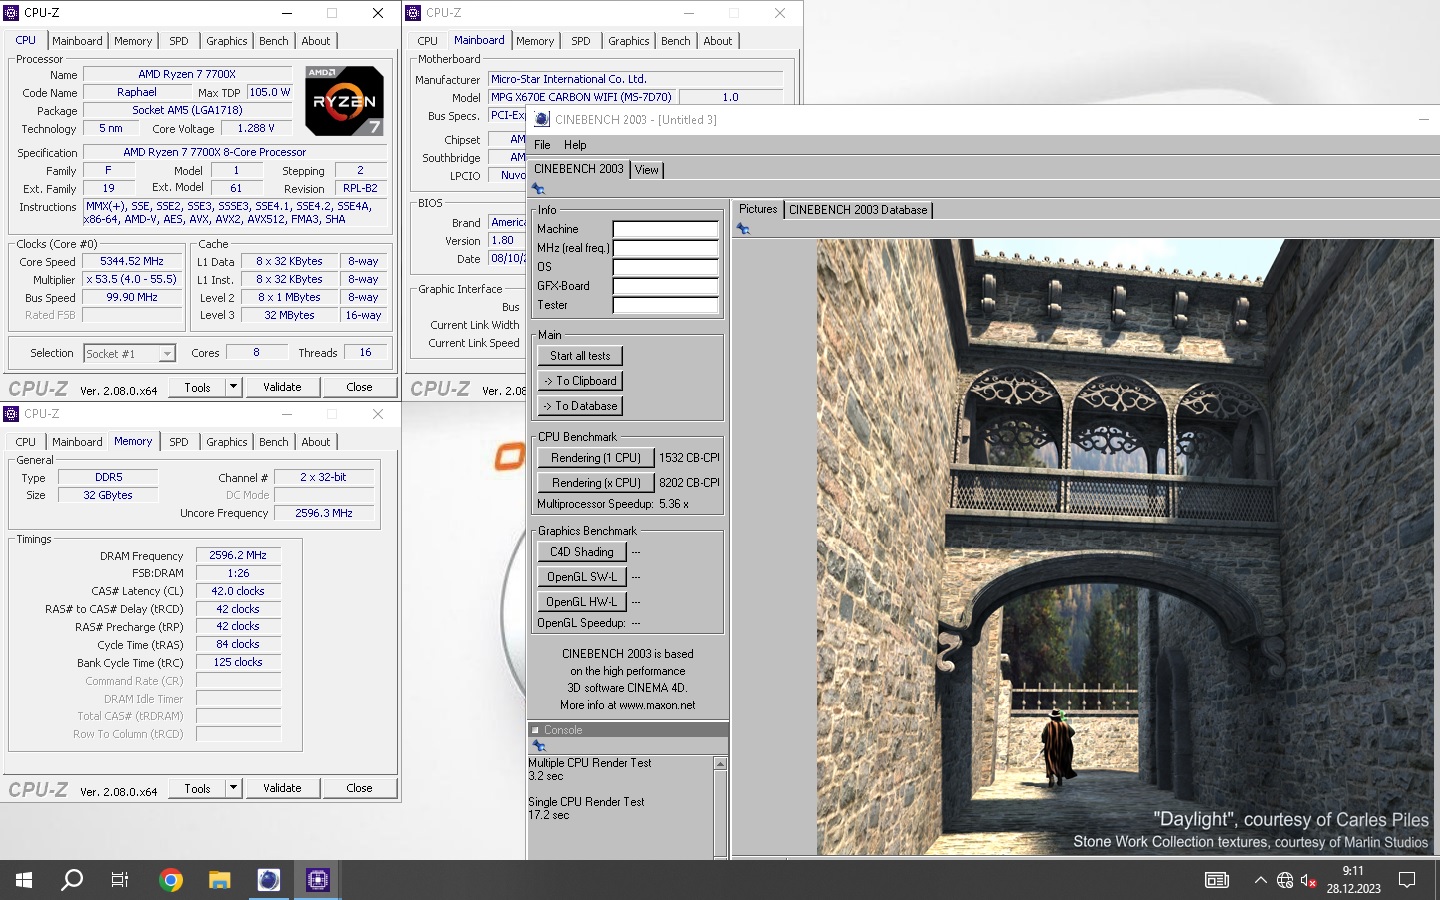This screenshot has height=900, width=1440.
Task: Run Rendering (x CPU) benchmark
Action: (596, 483)
